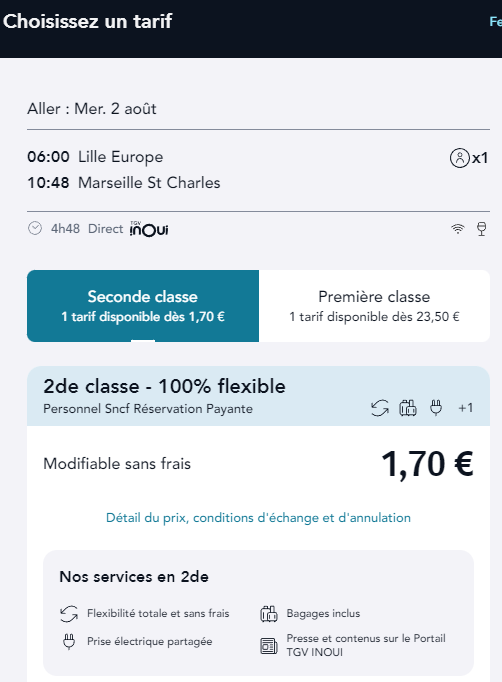Click the partially visible link in top header

(x=495, y=21)
